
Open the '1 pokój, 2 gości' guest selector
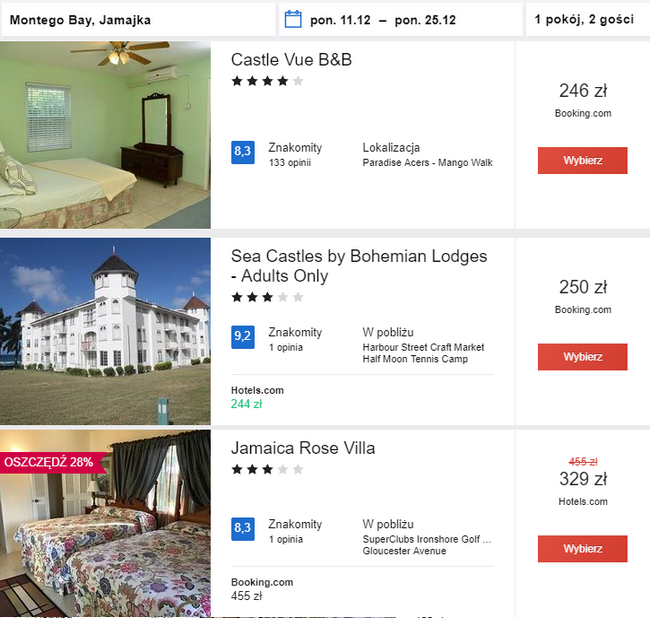(586, 19)
